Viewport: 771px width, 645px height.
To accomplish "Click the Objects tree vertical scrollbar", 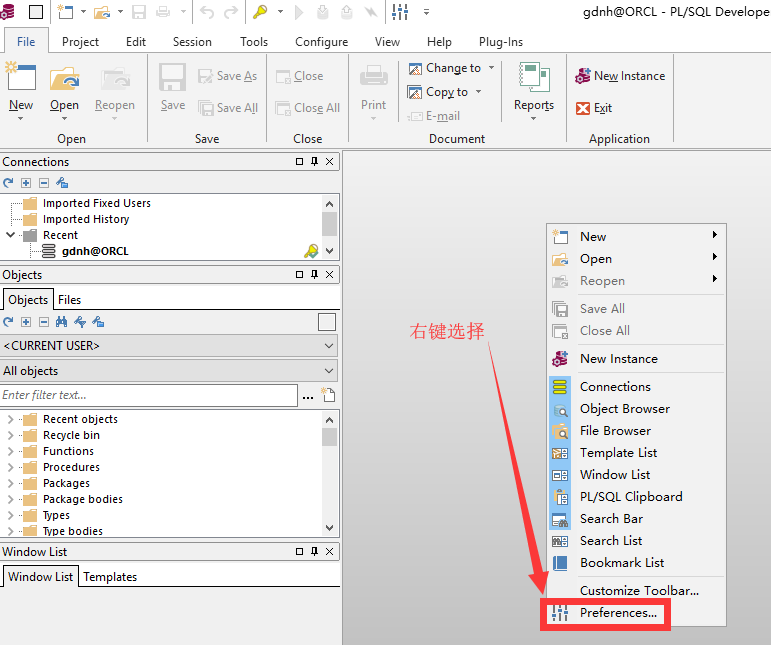I will click(329, 474).
